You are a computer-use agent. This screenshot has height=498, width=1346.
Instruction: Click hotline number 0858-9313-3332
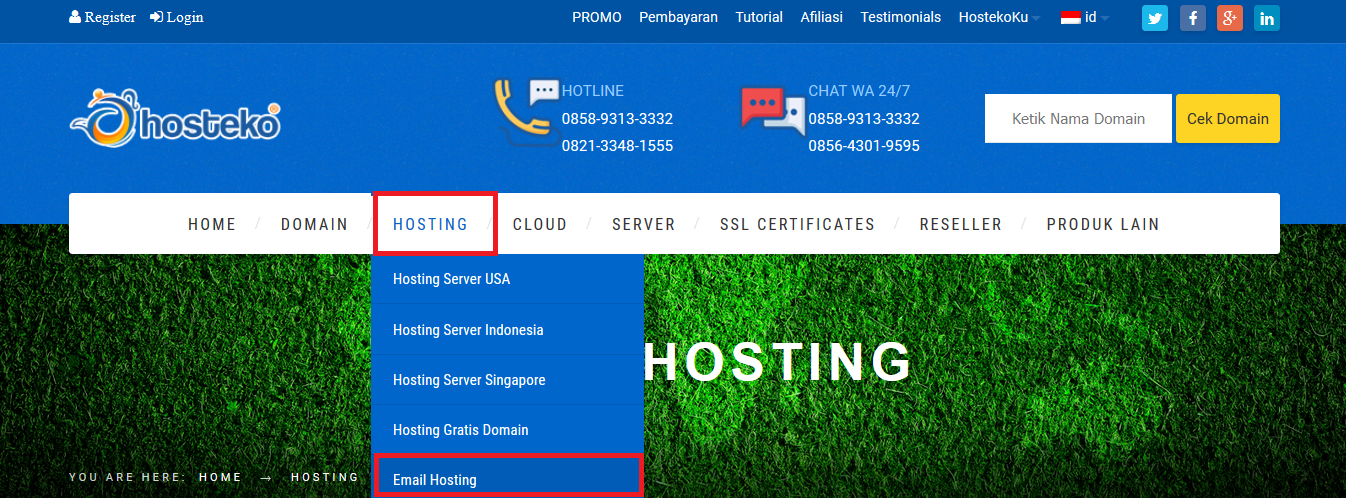click(617, 118)
